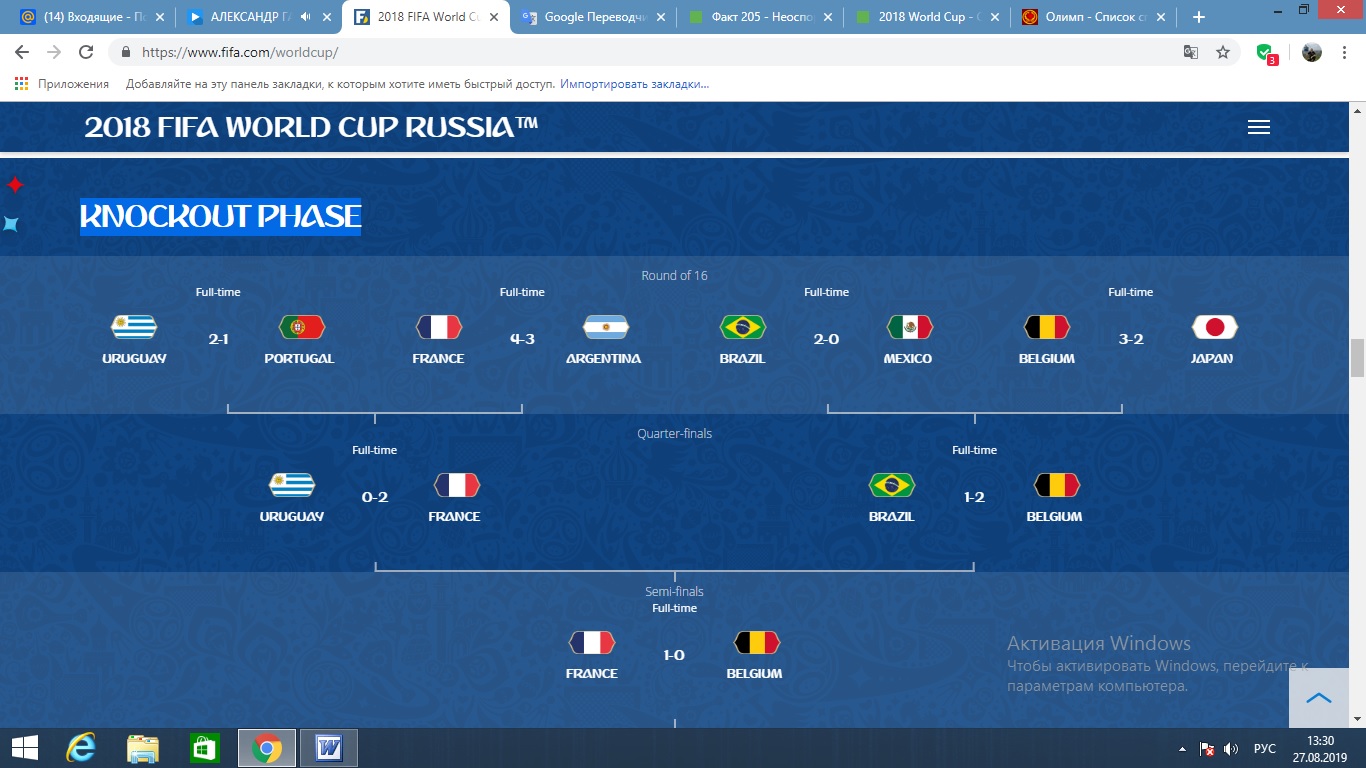Open the Uruguay 2-1 Portugal match score
This screenshot has height=768, width=1366.
[x=218, y=339]
